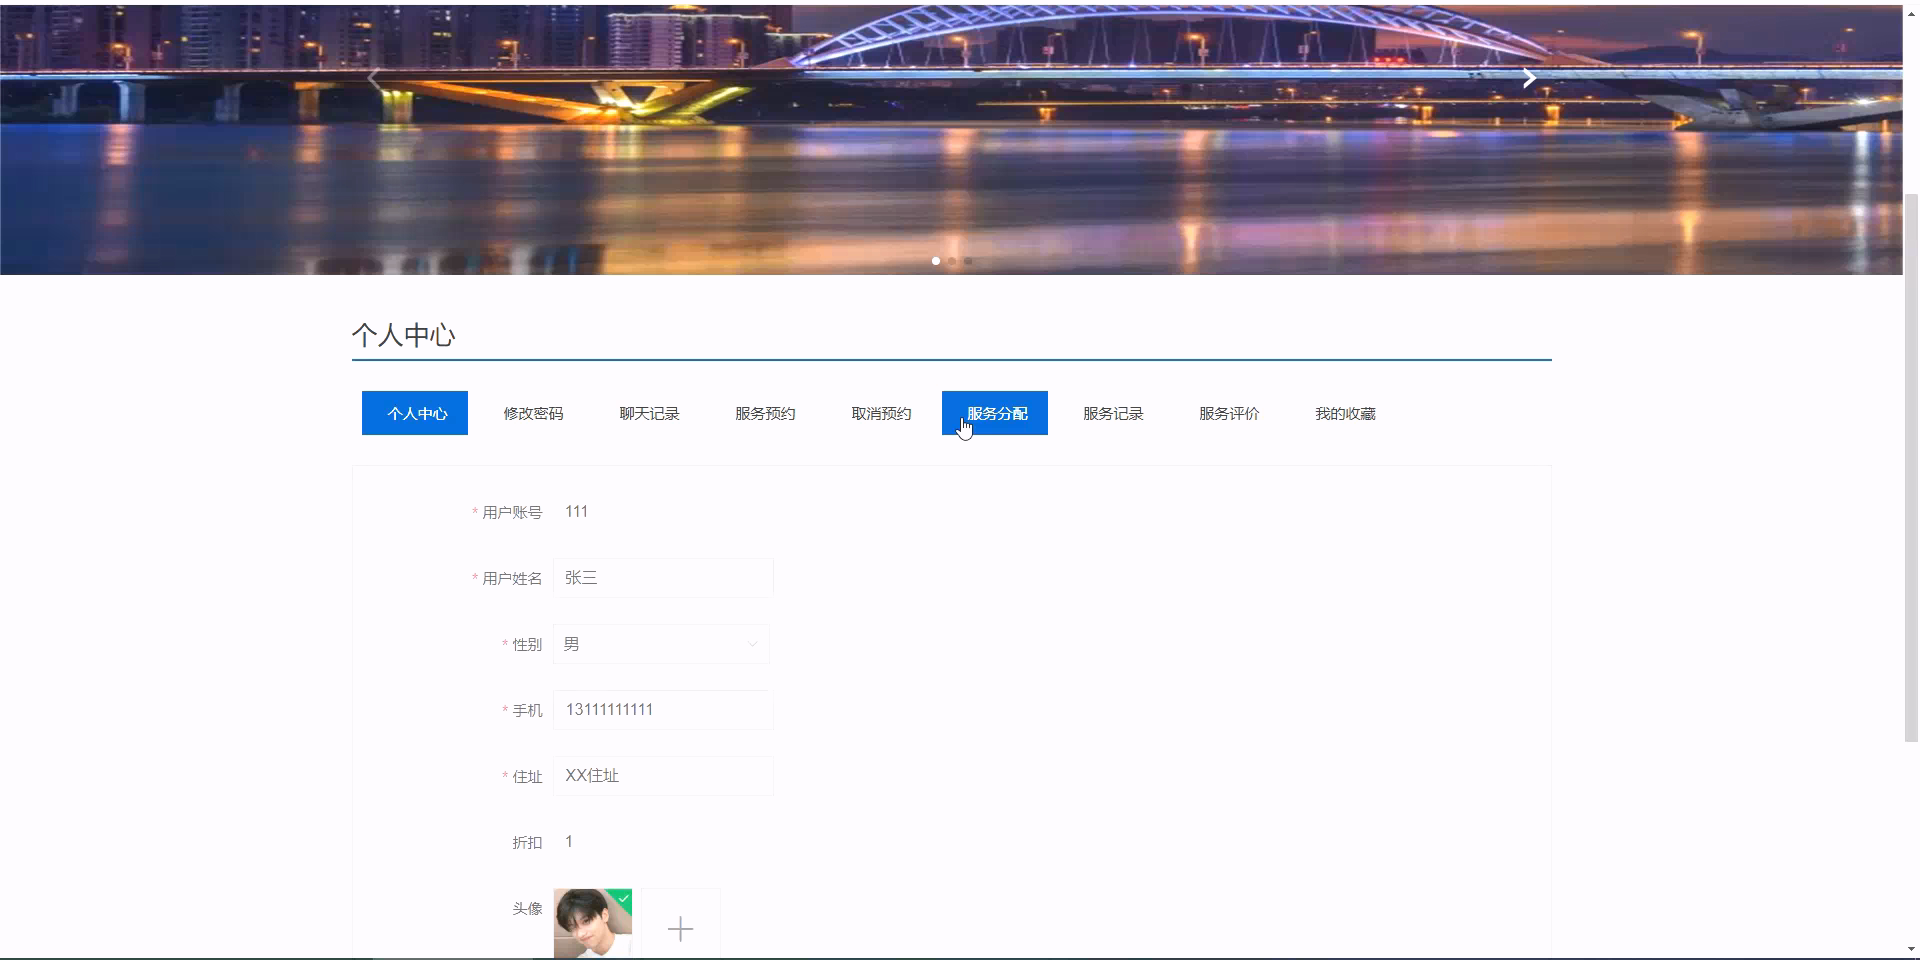Open the 修改密码 tab

[533, 413]
